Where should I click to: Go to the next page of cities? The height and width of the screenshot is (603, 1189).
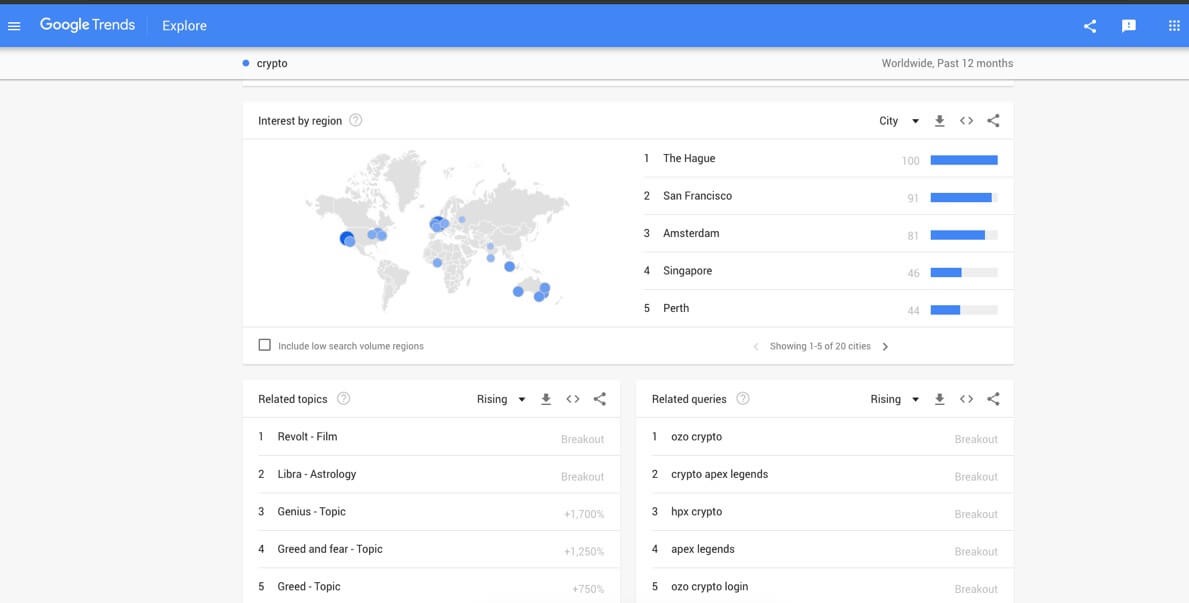coord(885,347)
